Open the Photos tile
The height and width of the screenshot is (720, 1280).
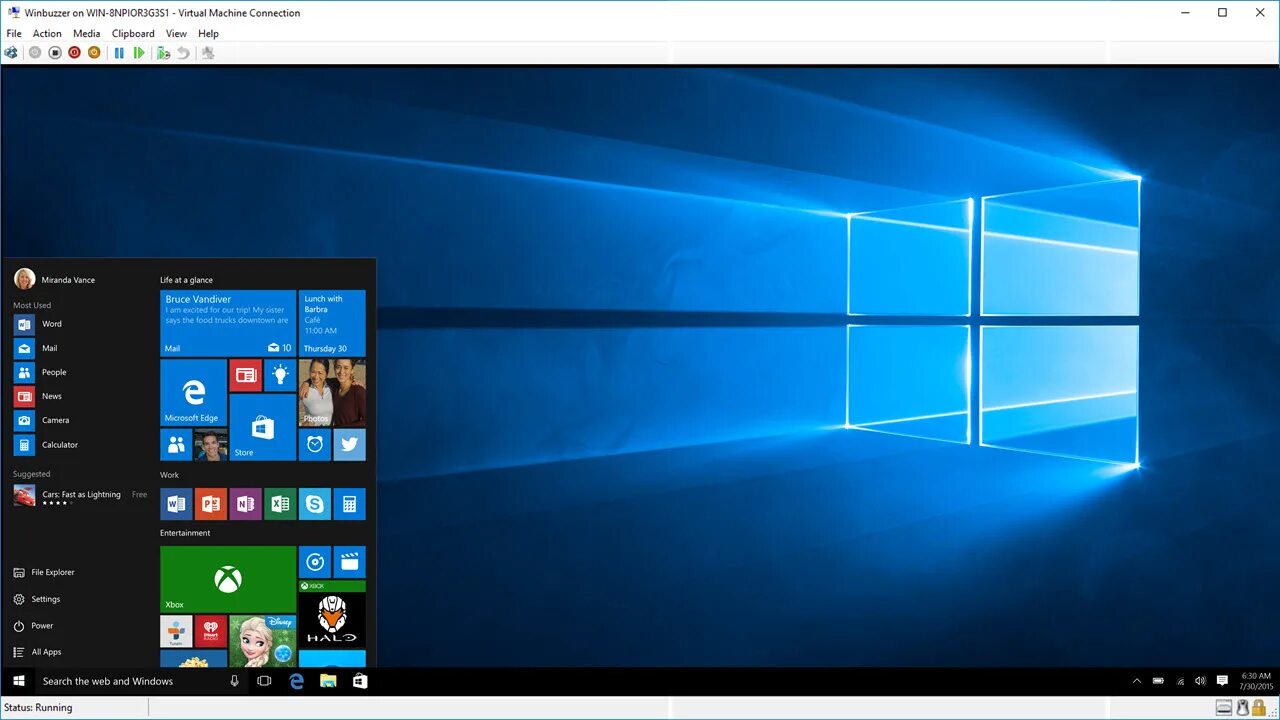pos(332,392)
